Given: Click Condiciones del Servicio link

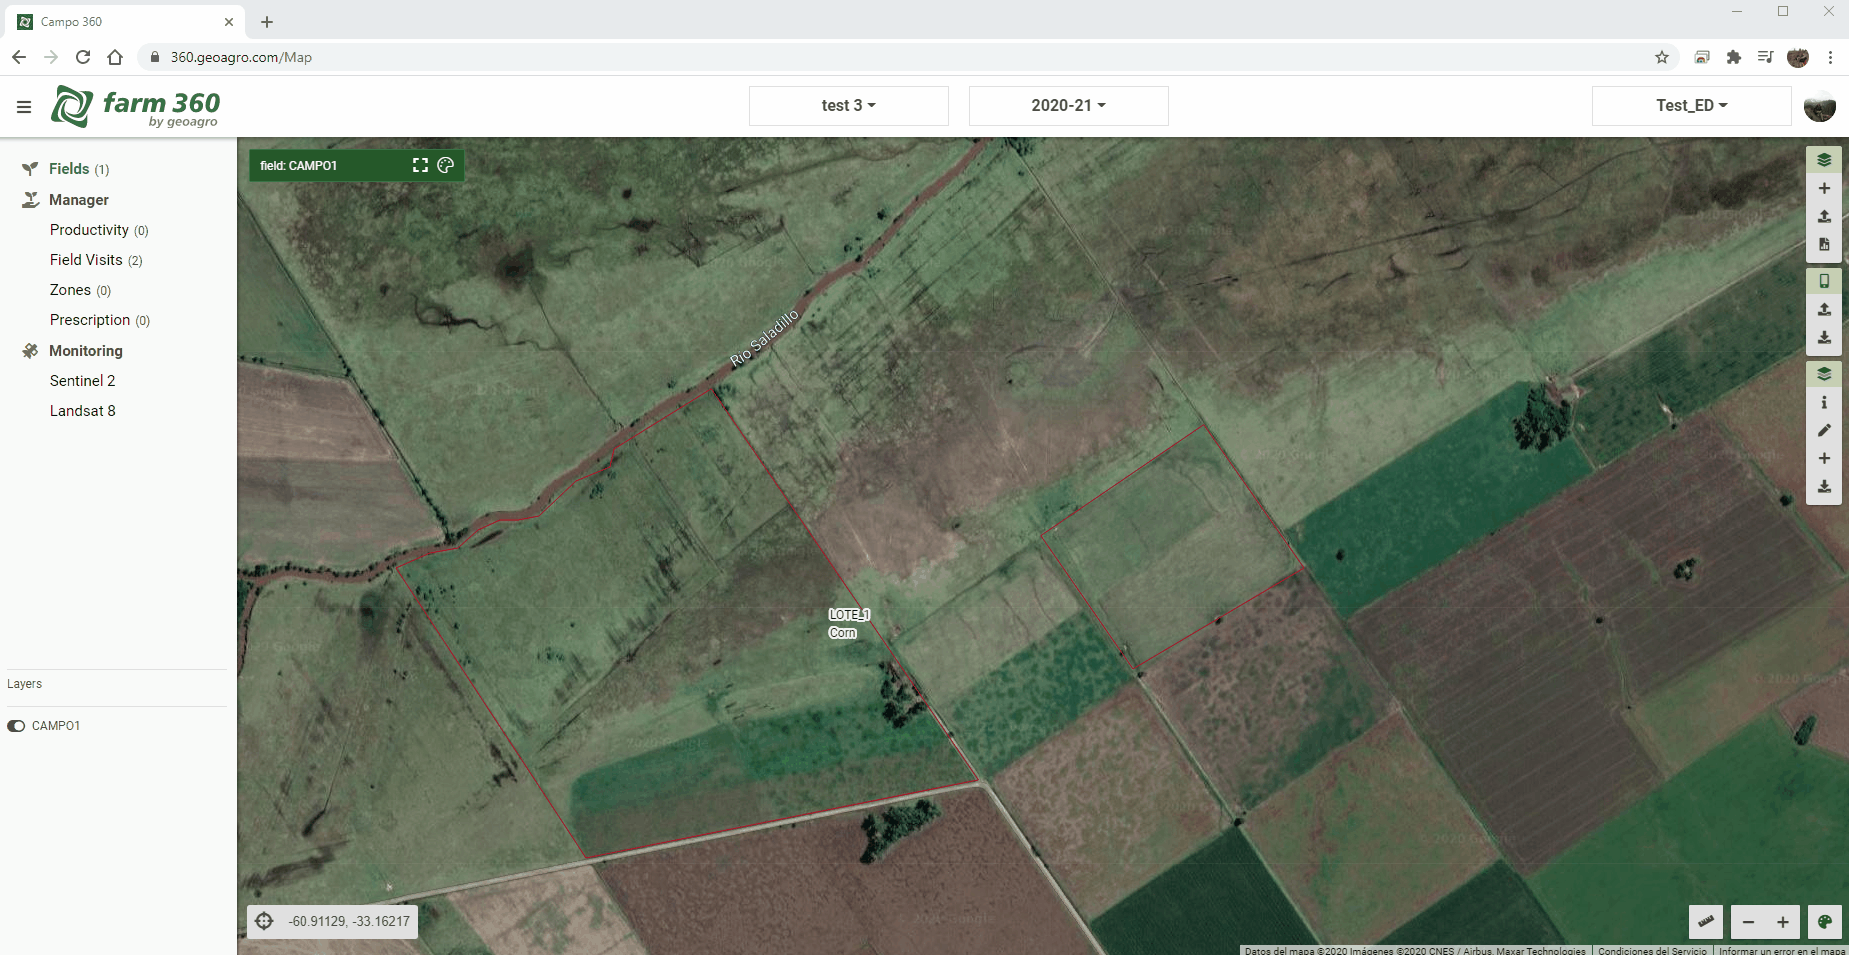Looking at the screenshot, I should click(1652, 950).
